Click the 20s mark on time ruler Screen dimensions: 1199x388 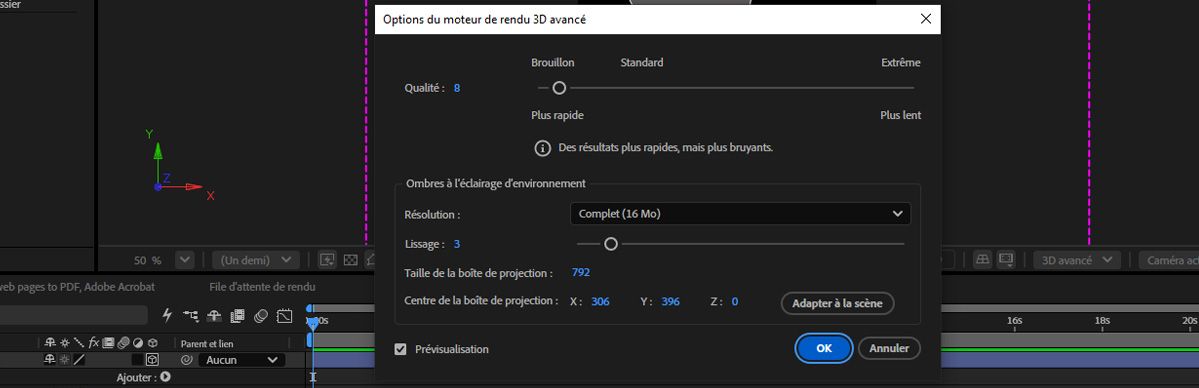(1189, 321)
